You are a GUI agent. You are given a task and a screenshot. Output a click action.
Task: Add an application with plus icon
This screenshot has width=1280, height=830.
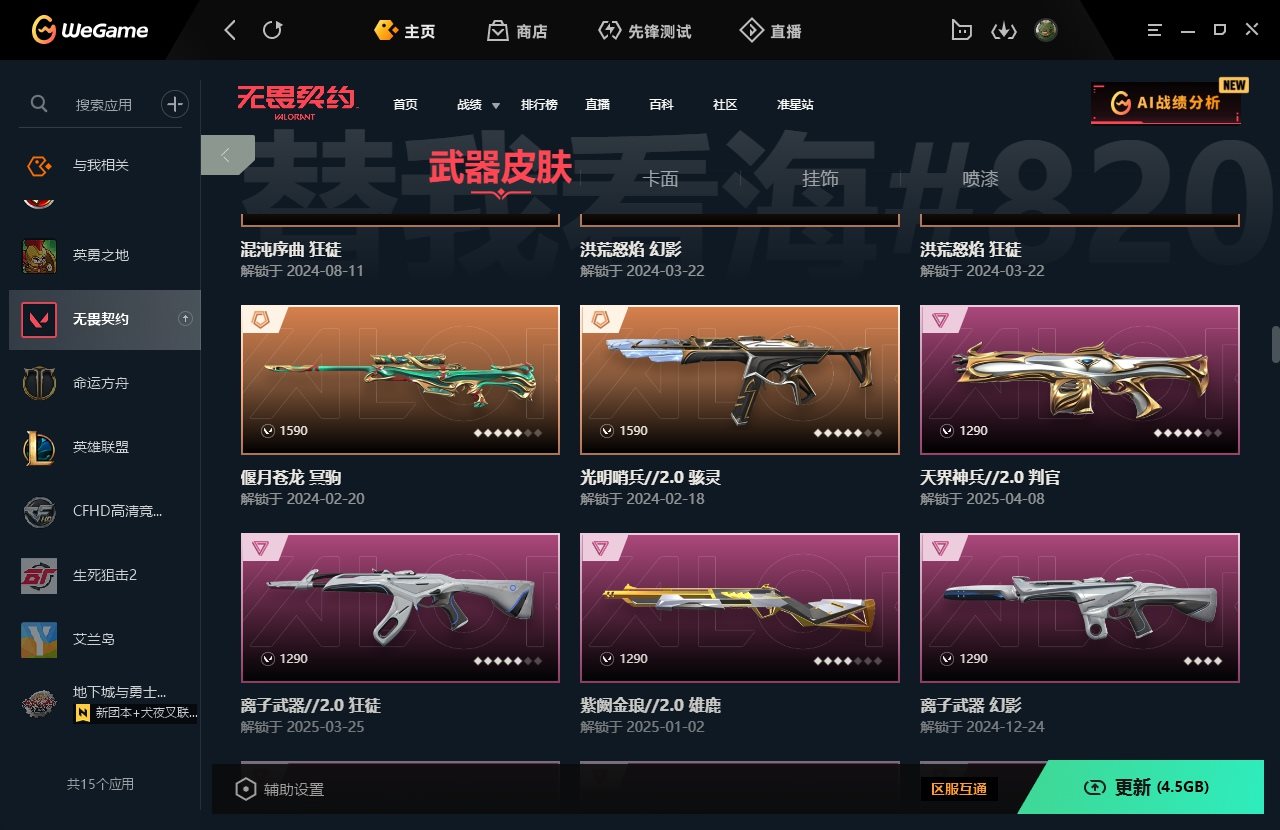point(175,103)
